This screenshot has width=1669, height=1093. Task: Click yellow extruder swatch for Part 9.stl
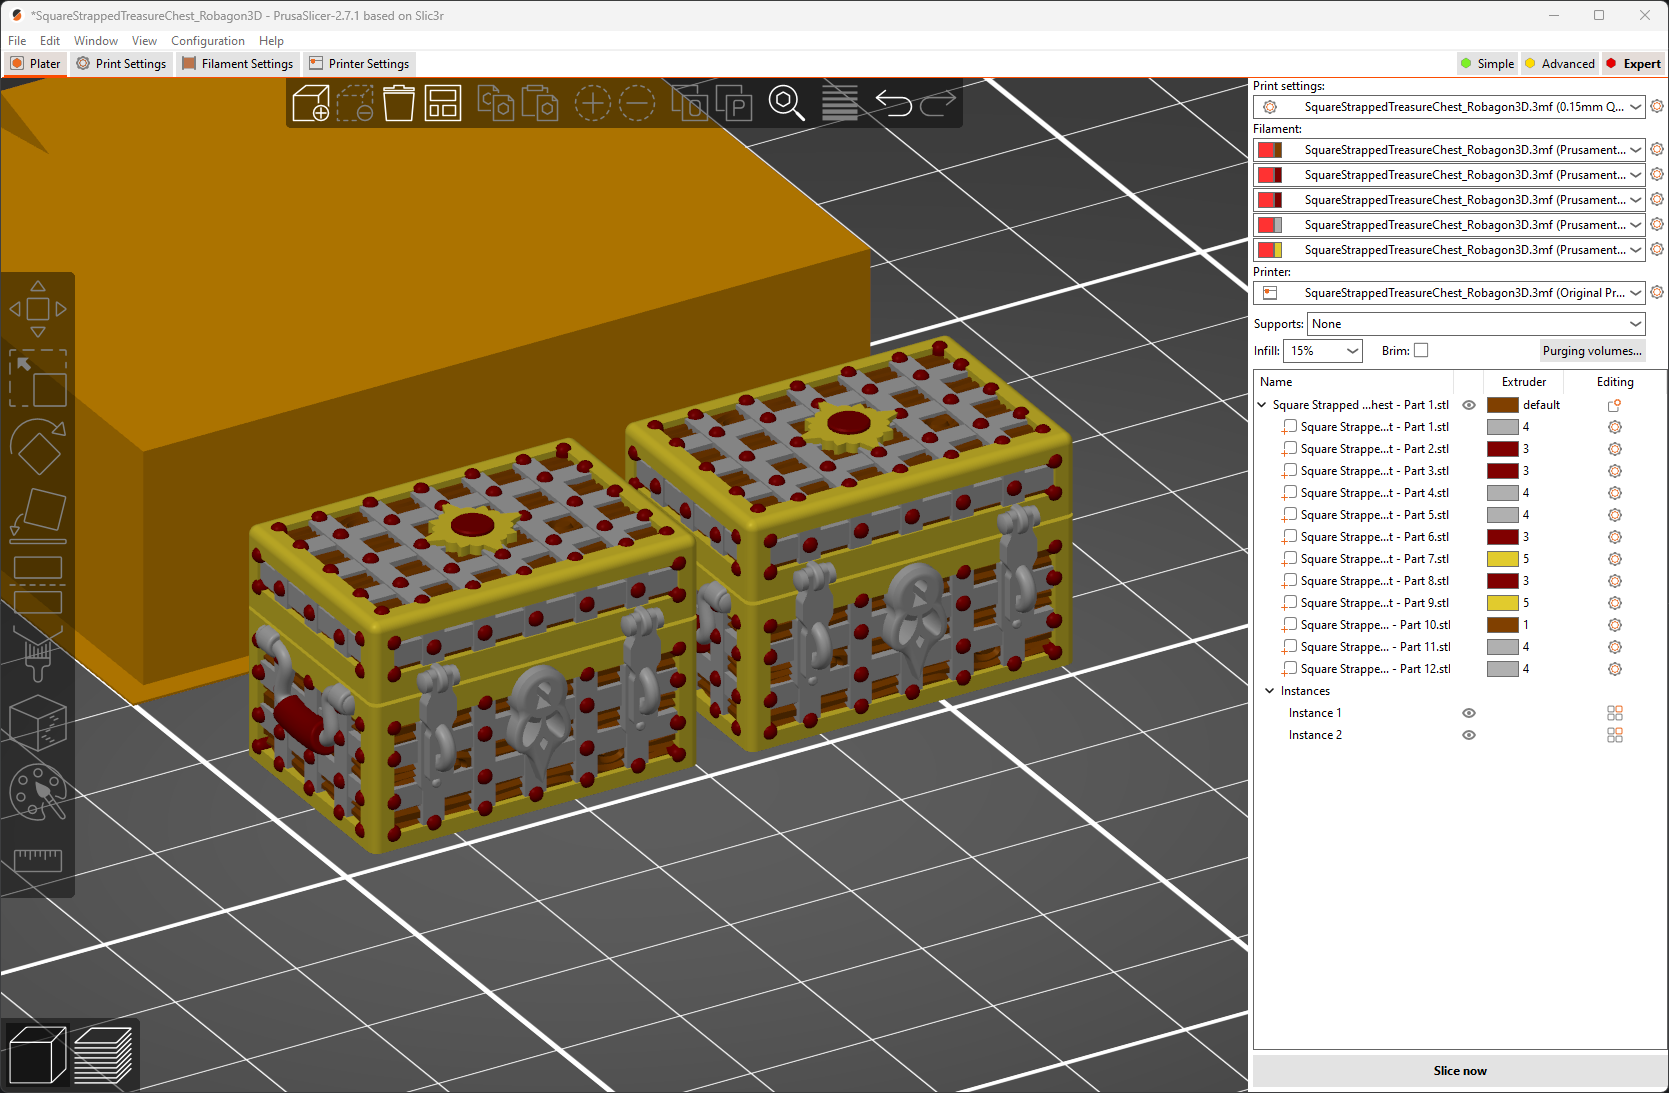tap(1502, 603)
